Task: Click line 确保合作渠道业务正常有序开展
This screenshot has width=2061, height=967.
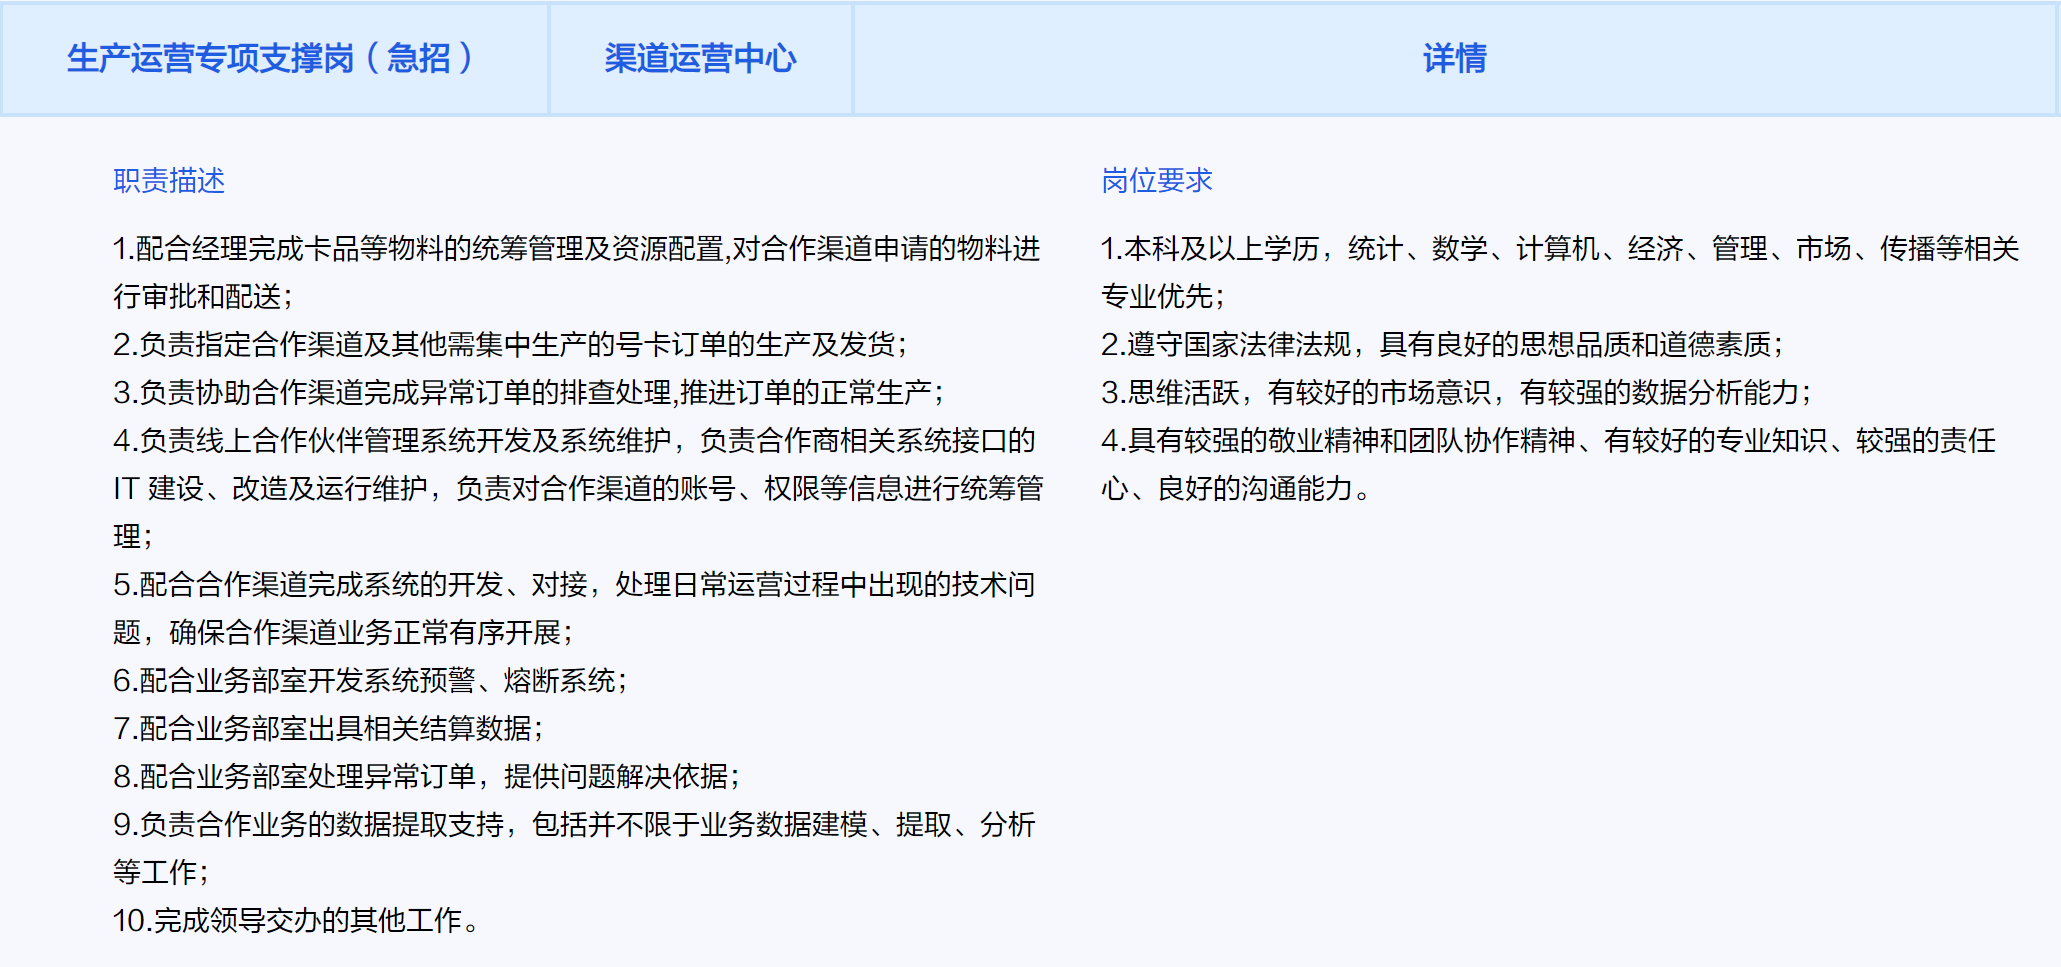Action: click(343, 633)
